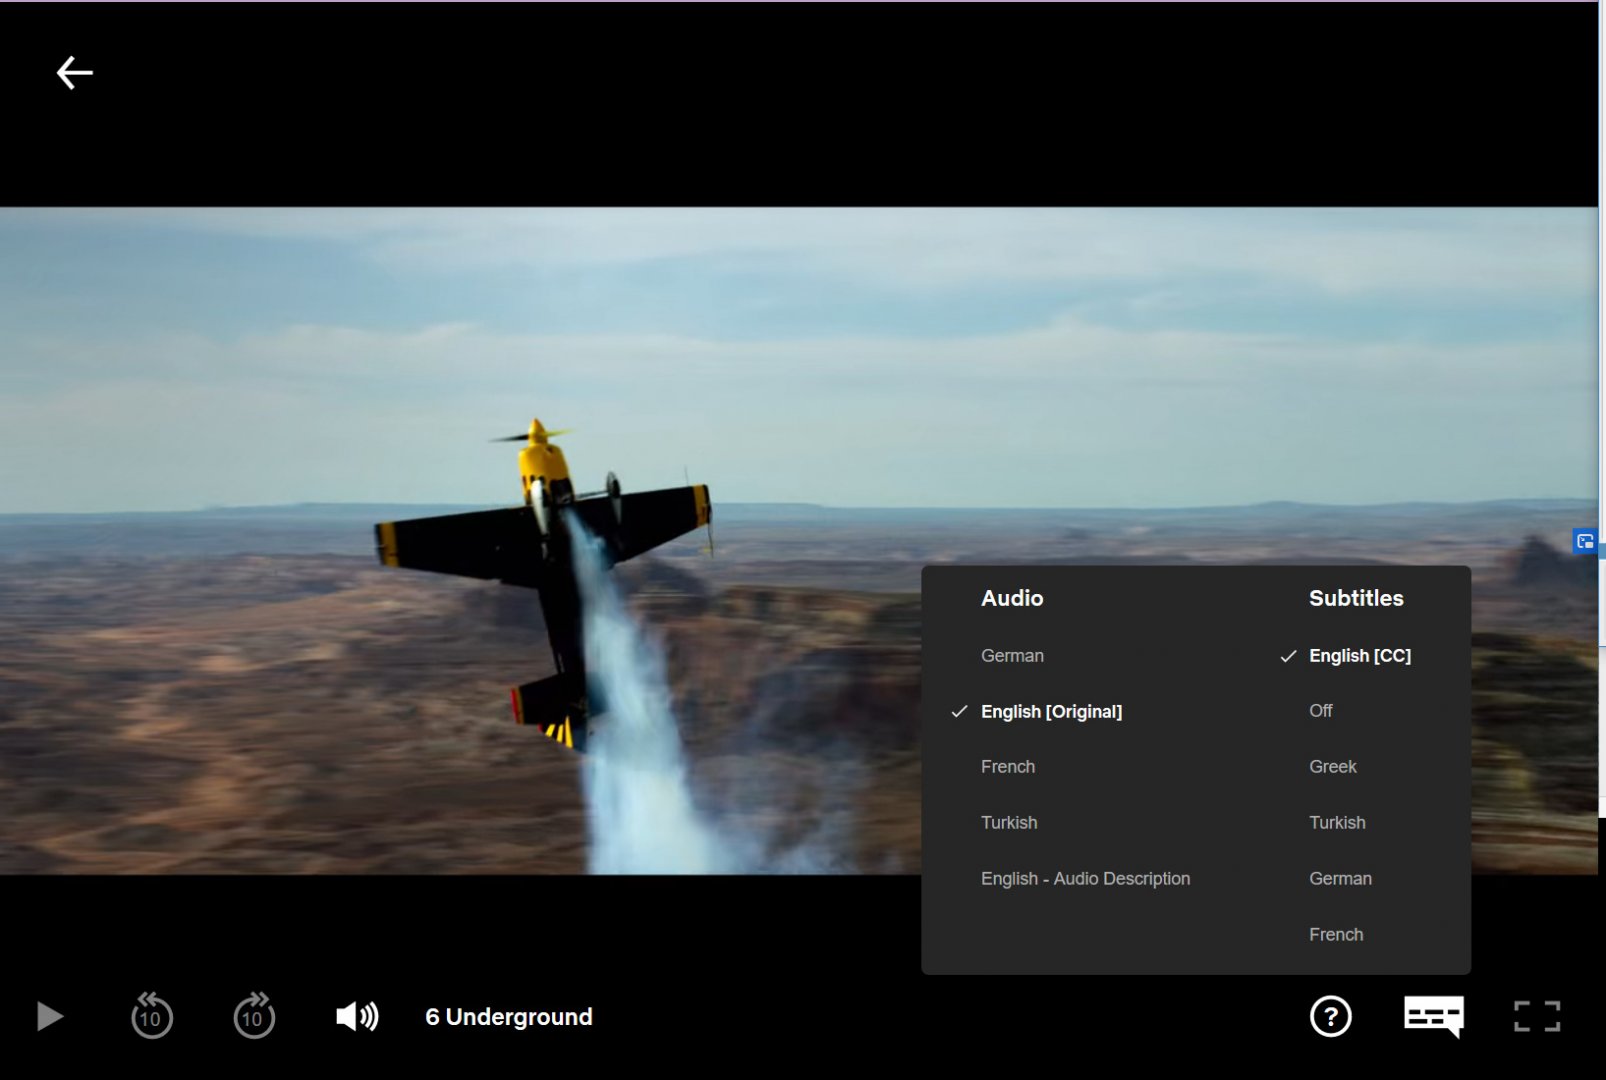Select Greek subtitles
Screen dimensions: 1606x1080
pos(1333,767)
